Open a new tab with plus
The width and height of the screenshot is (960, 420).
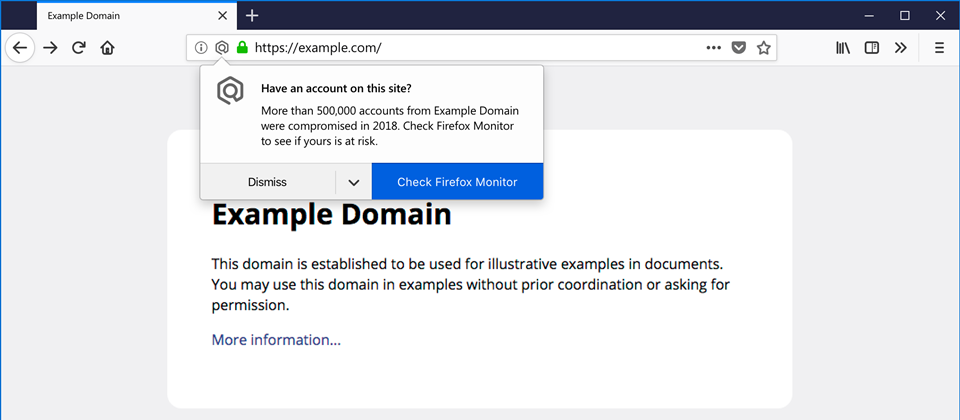click(252, 16)
